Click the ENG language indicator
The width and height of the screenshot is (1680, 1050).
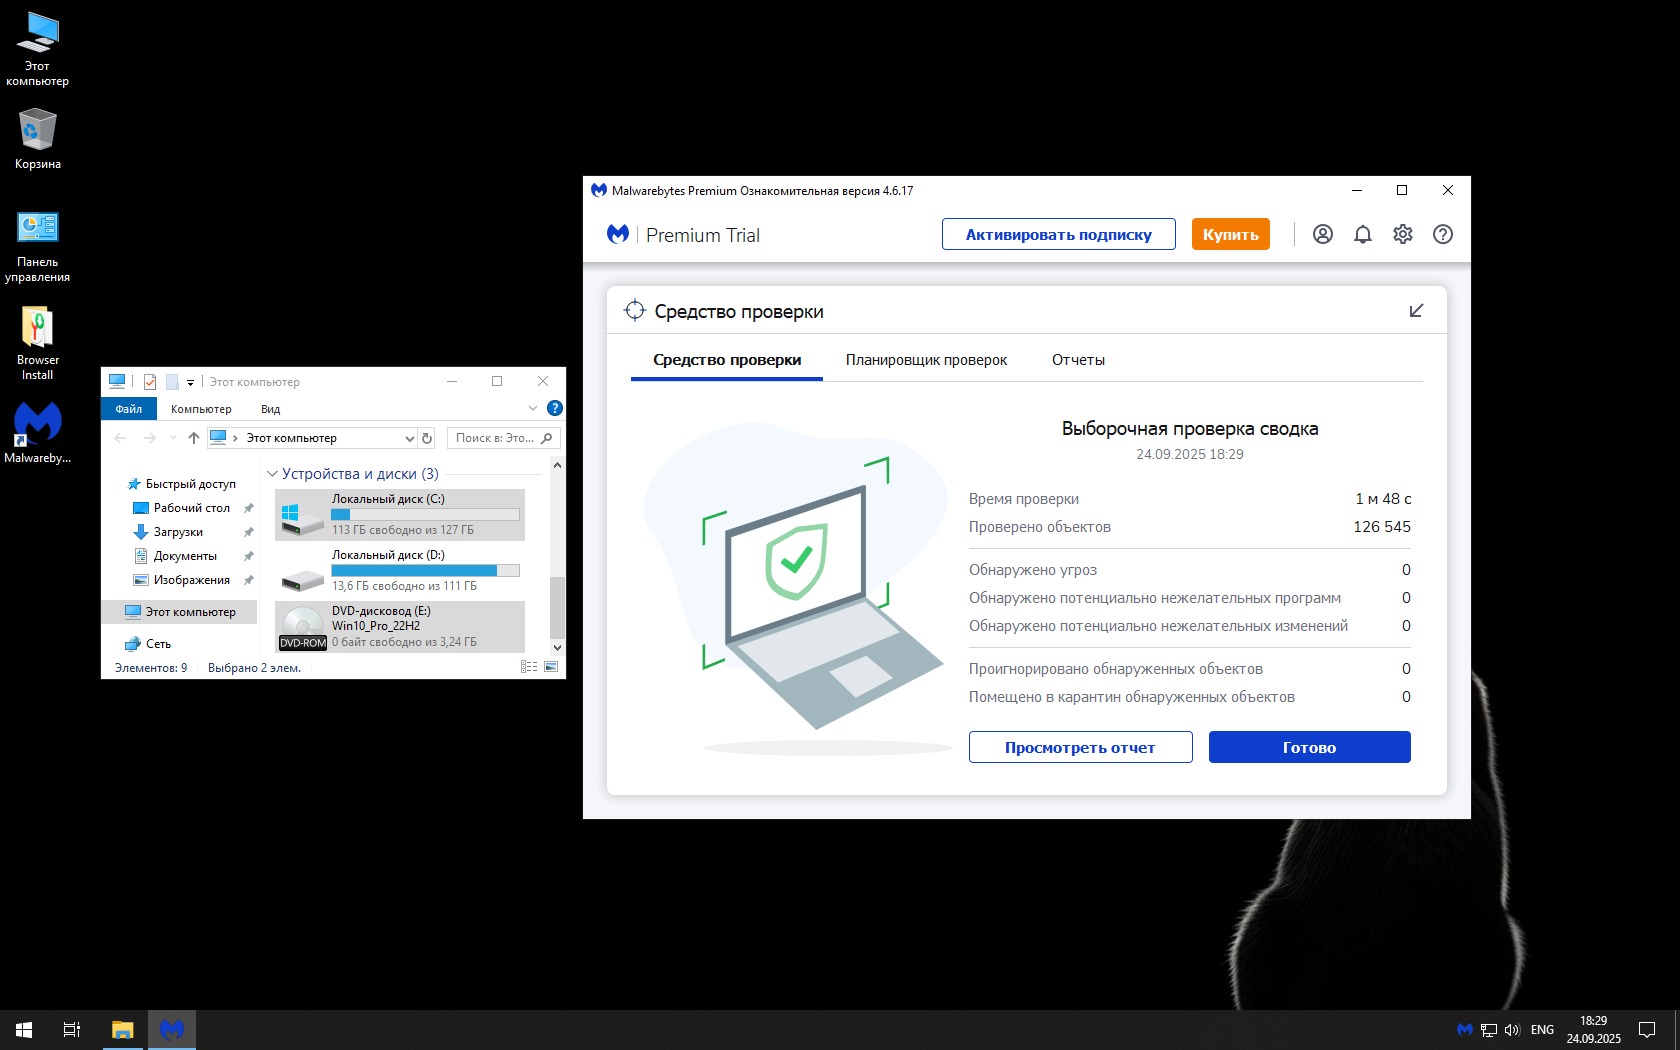coord(1542,1030)
